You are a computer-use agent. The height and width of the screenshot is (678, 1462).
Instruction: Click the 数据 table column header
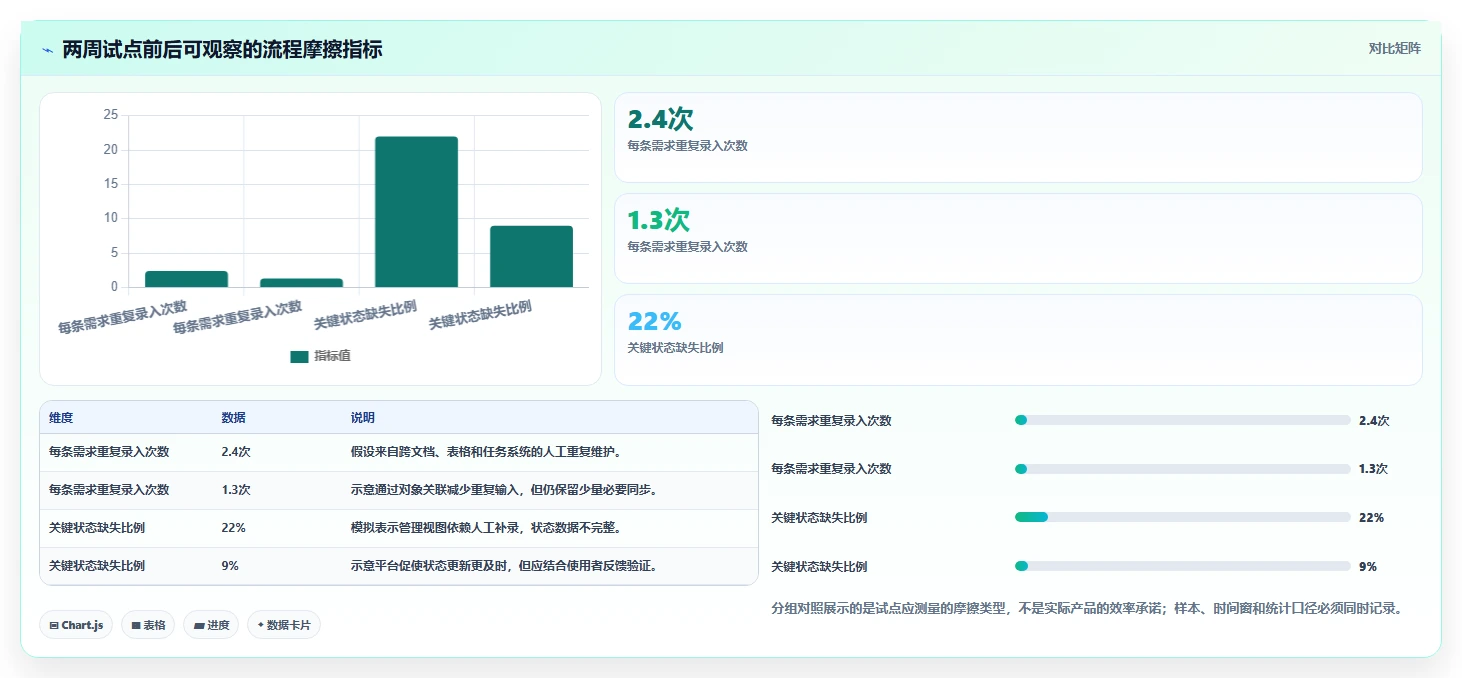tap(233, 418)
